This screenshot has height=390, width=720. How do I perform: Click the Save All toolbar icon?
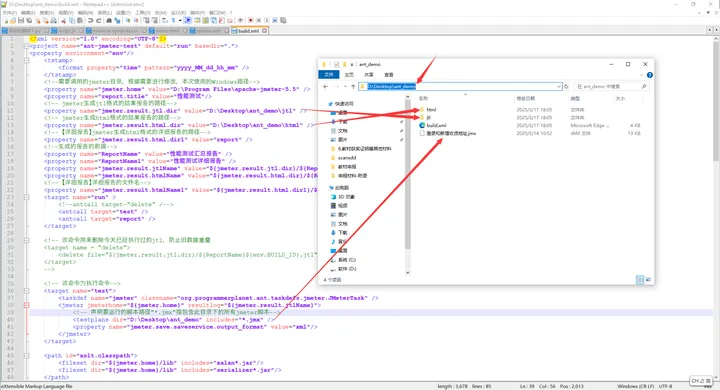click(29, 21)
